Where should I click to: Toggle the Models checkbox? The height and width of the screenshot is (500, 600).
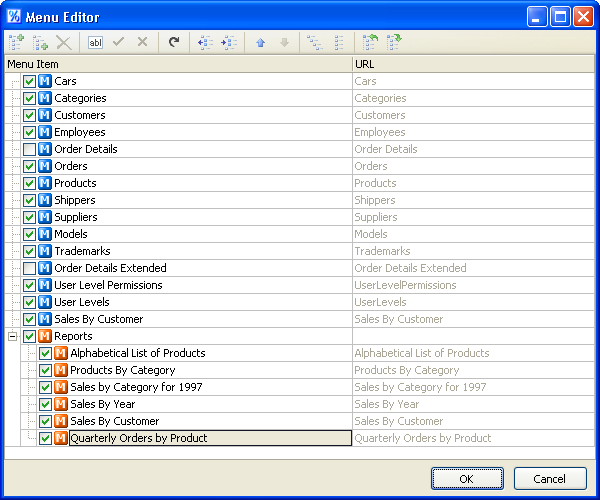29,234
